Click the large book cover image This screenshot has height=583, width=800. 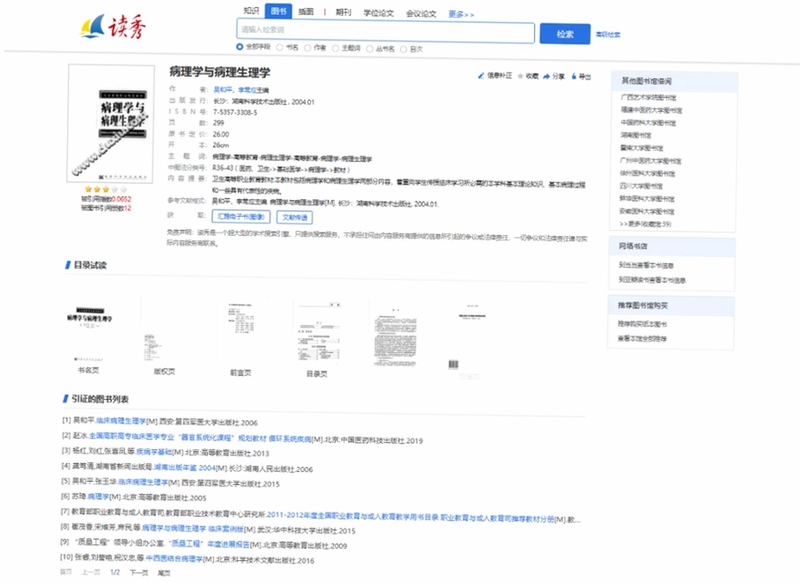pos(110,123)
